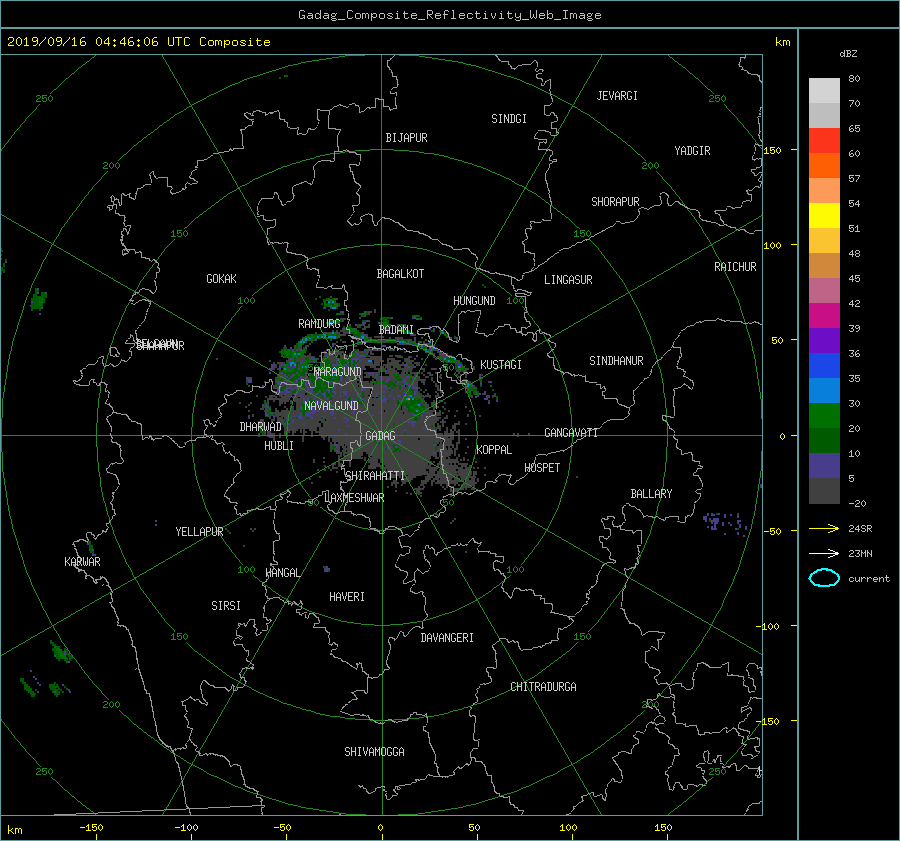Click the timestamp 2019/09/16 04:46:06 UTC Composite
The height and width of the screenshot is (841, 900).
pos(138,42)
